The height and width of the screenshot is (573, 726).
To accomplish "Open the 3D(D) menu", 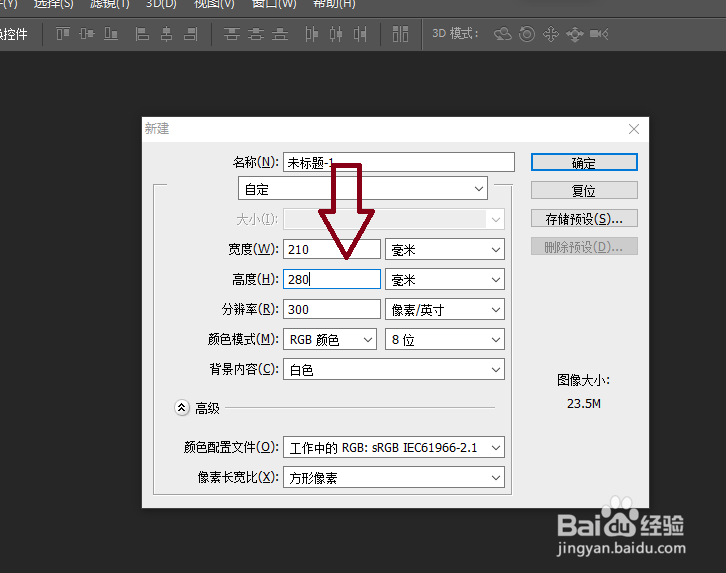I will pyautogui.click(x=161, y=4).
